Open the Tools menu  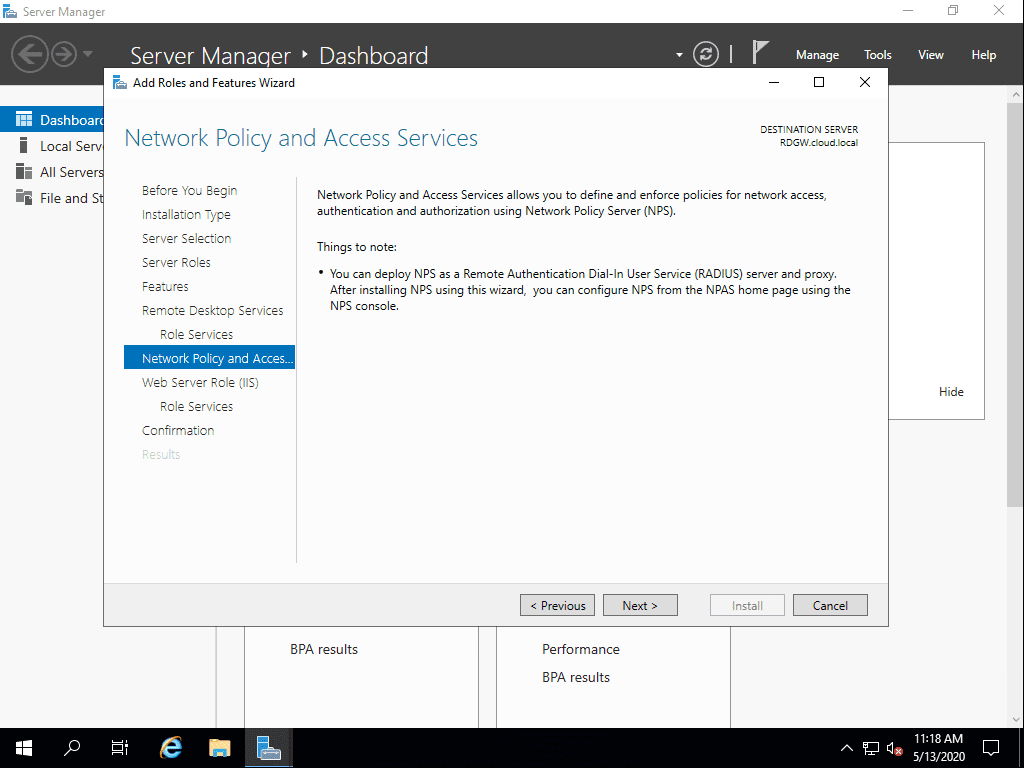pos(877,54)
